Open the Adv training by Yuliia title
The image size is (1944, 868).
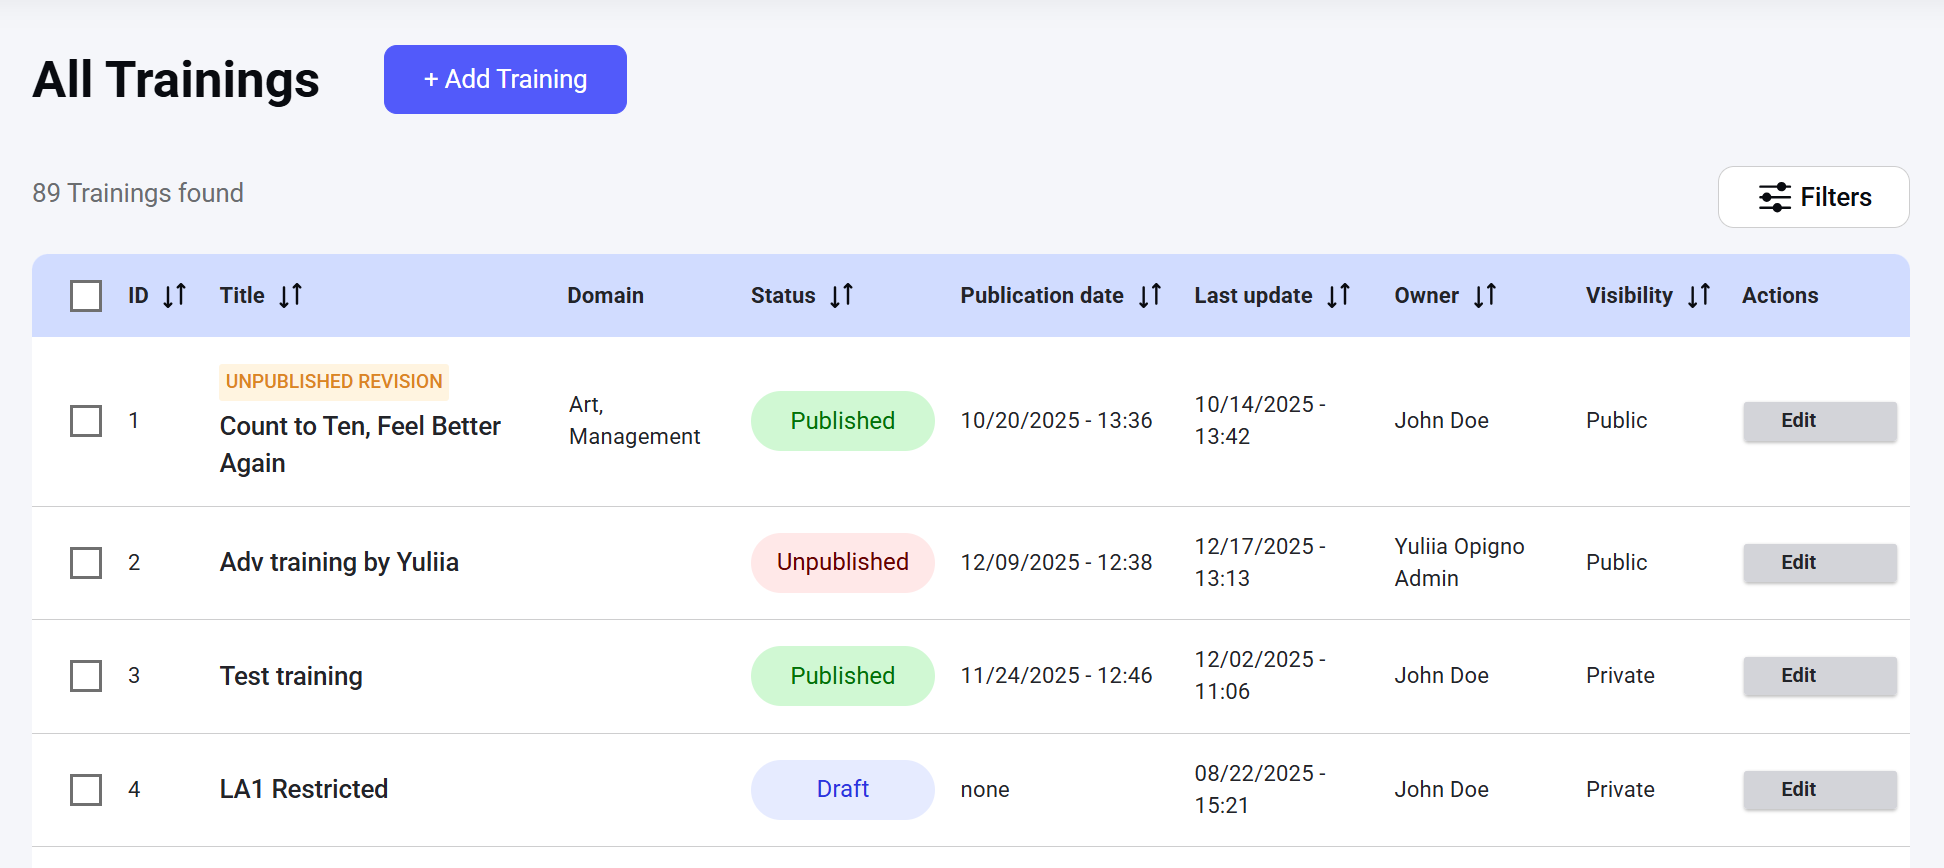point(339,562)
